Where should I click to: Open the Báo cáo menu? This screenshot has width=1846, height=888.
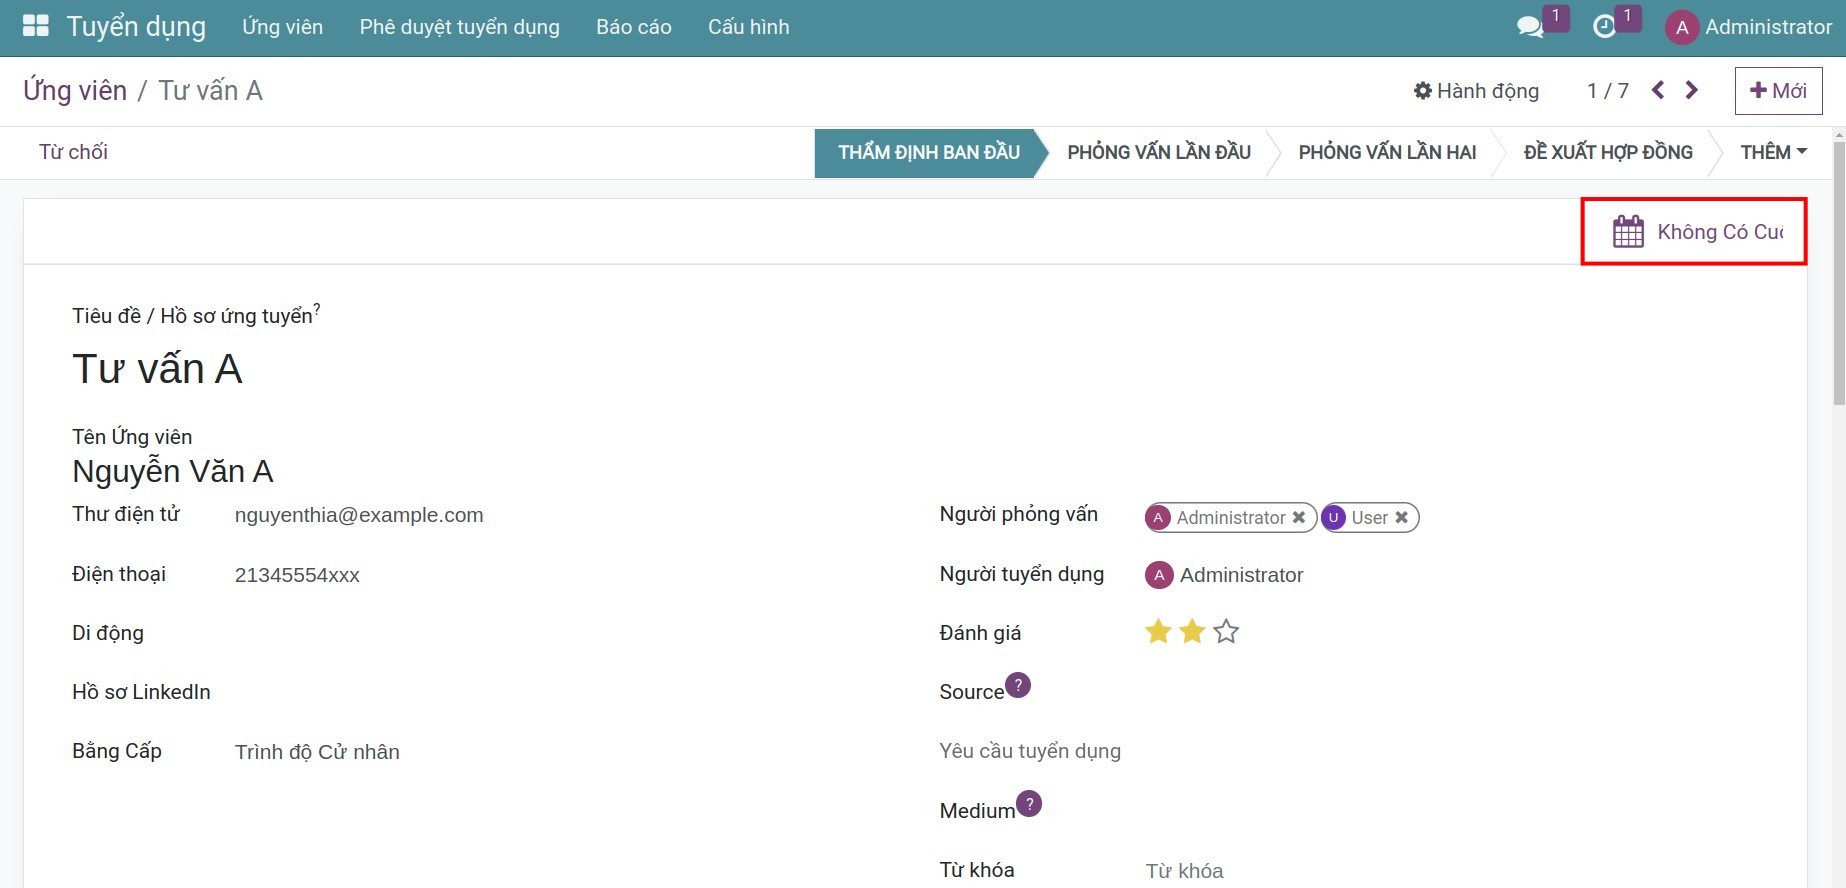[x=634, y=27]
